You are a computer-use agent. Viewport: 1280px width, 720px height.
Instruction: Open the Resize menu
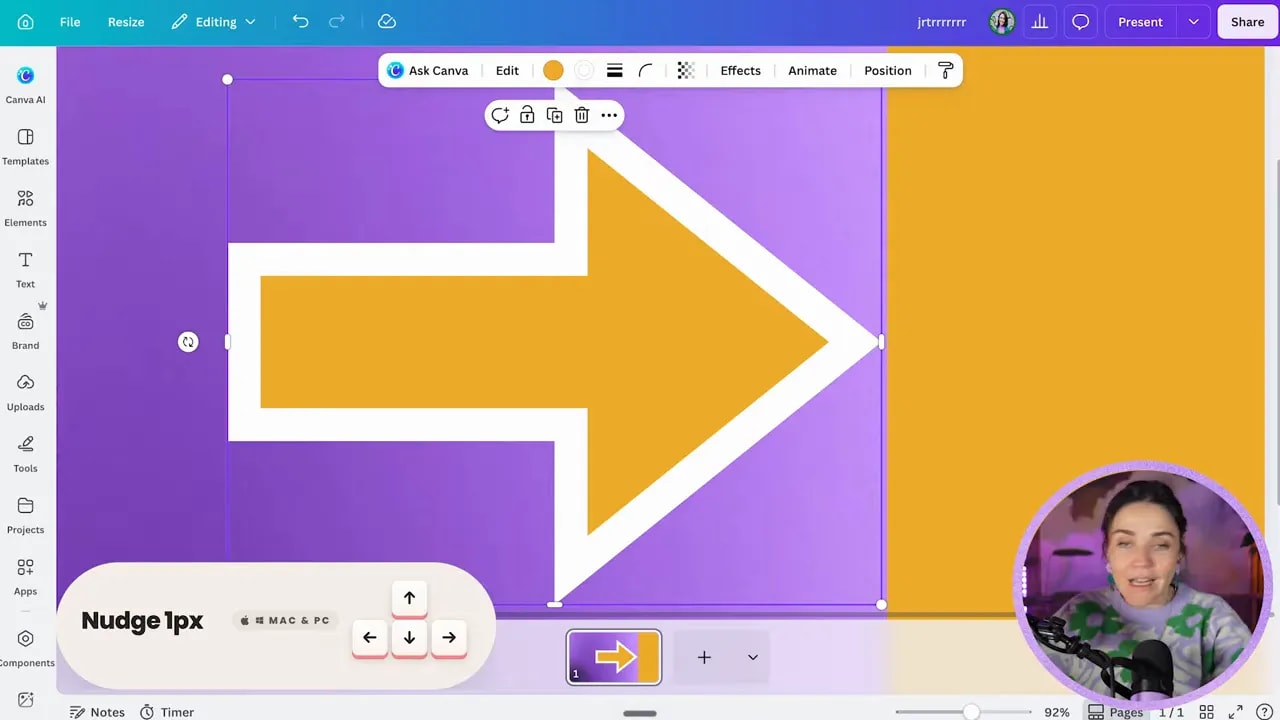pyautogui.click(x=126, y=22)
